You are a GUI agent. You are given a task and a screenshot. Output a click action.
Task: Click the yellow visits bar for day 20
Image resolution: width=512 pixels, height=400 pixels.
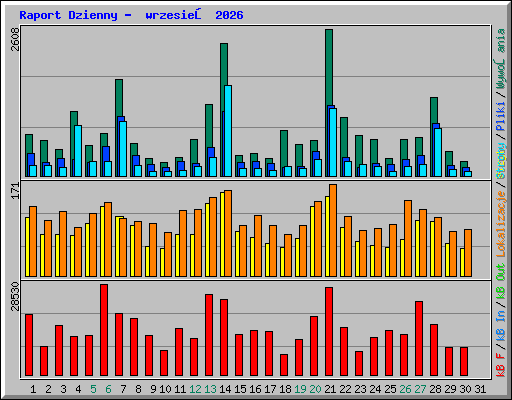pos(312,241)
